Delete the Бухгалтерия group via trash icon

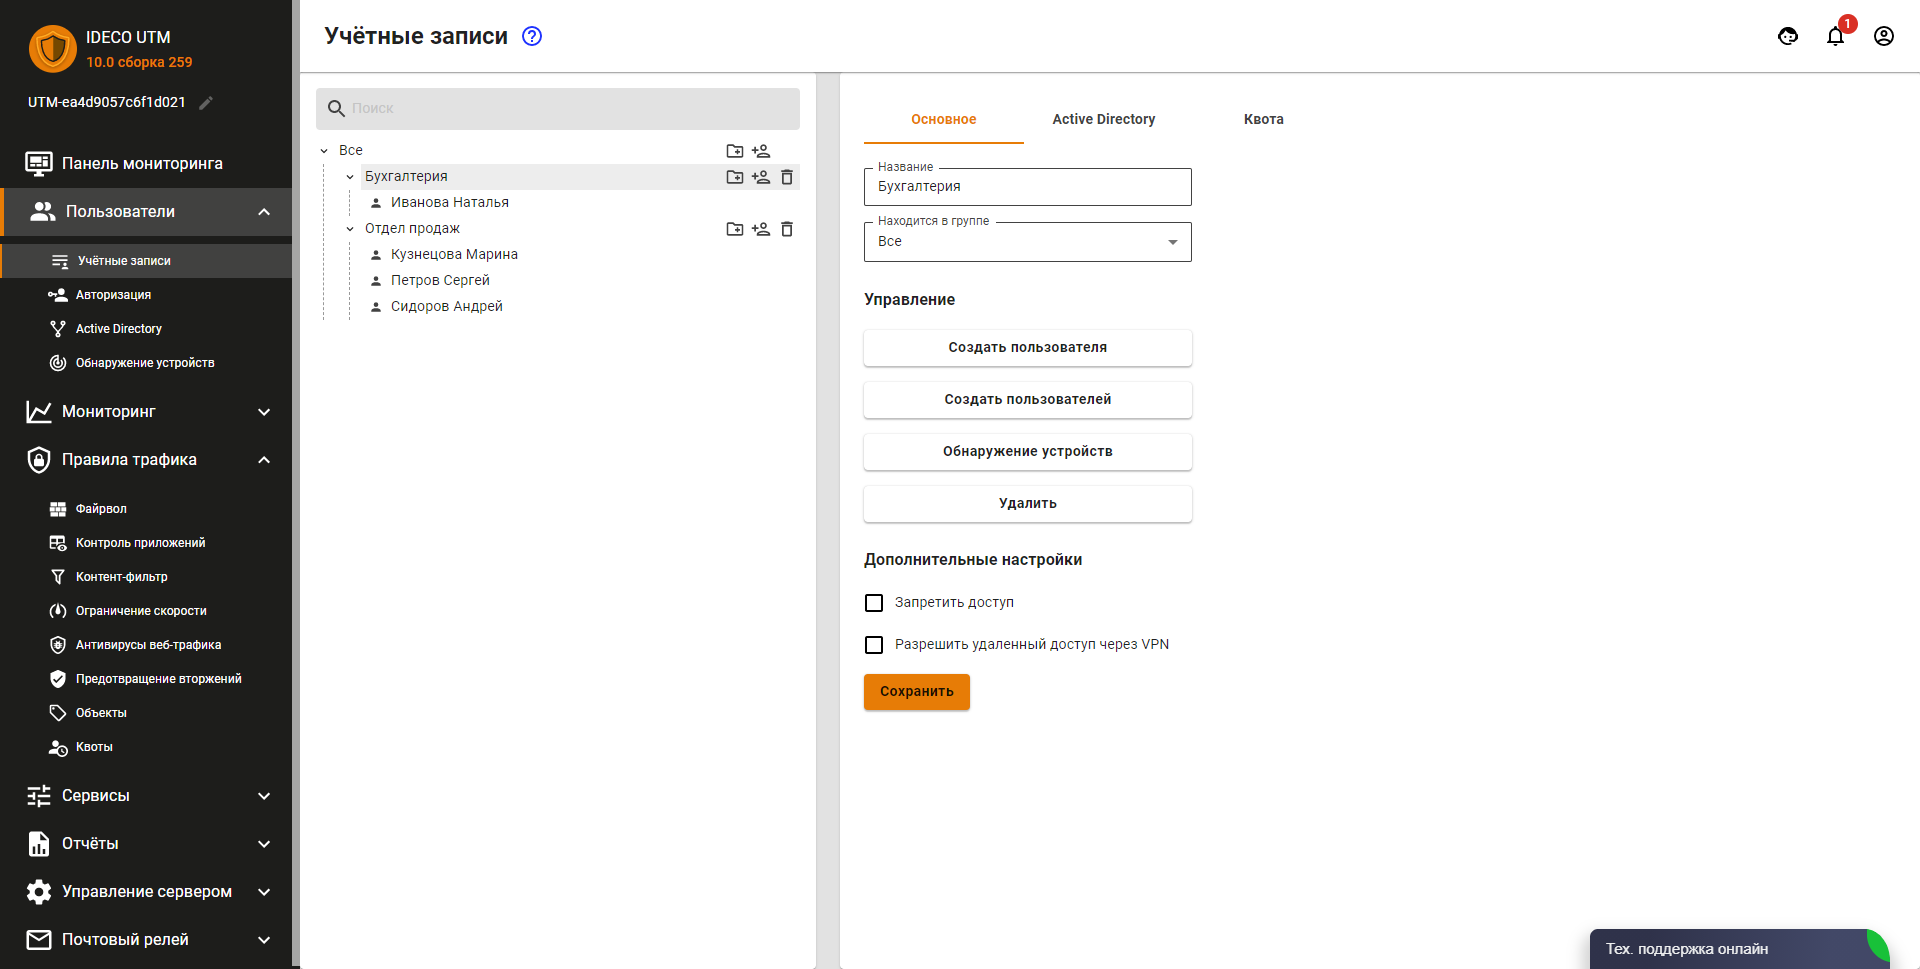click(787, 177)
